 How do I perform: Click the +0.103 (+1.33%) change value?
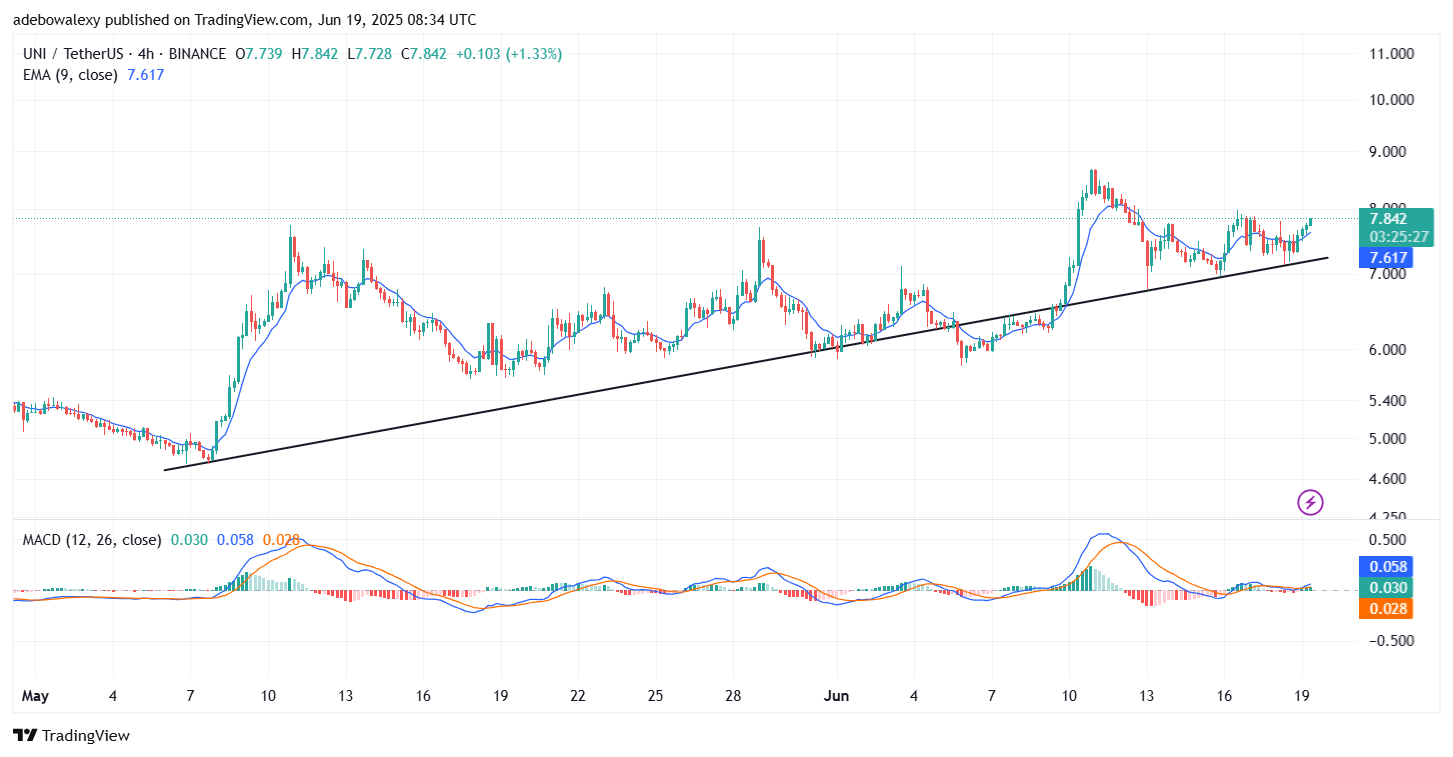(x=508, y=54)
